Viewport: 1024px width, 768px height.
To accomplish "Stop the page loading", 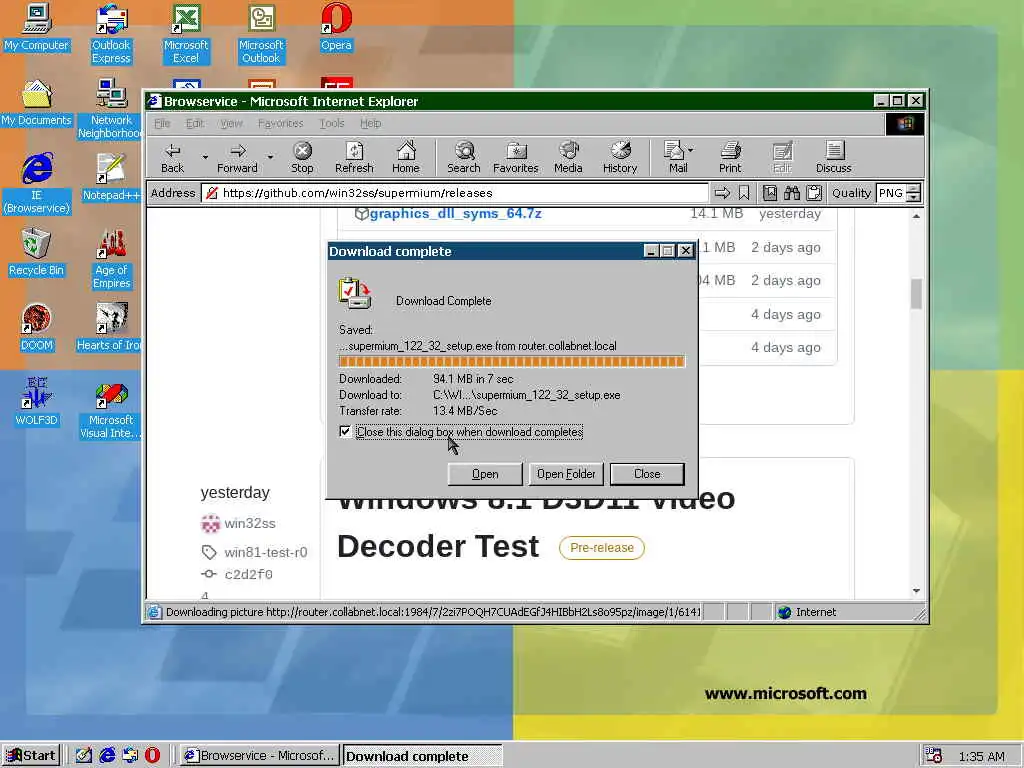I will (x=302, y=157).
